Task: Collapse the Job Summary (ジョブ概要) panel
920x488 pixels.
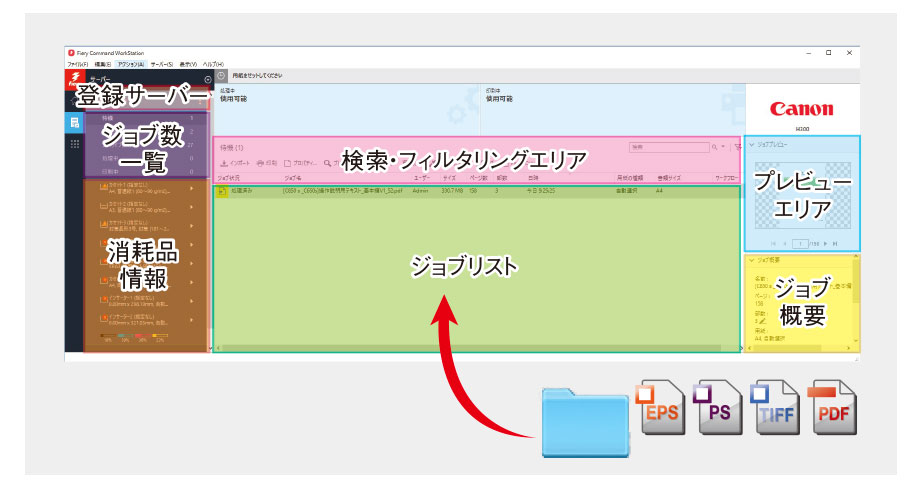Action: click(752, 259)
